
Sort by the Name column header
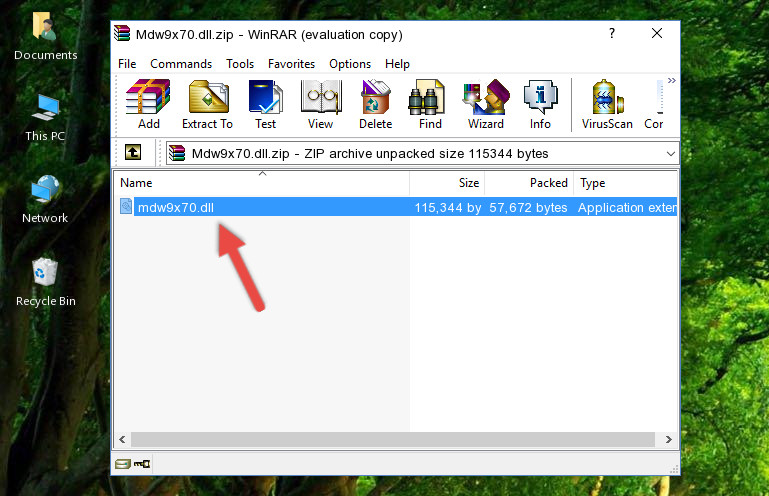coord(262,183)
